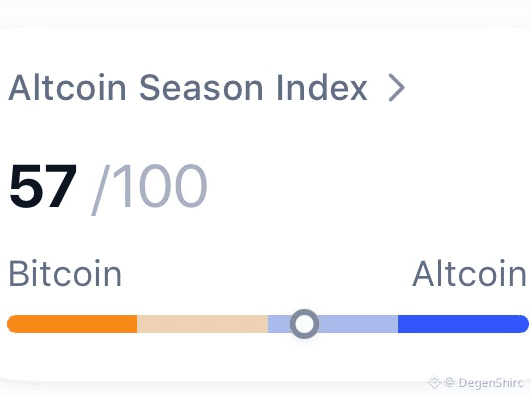Click the rounded right end of the blue bar

523,324
